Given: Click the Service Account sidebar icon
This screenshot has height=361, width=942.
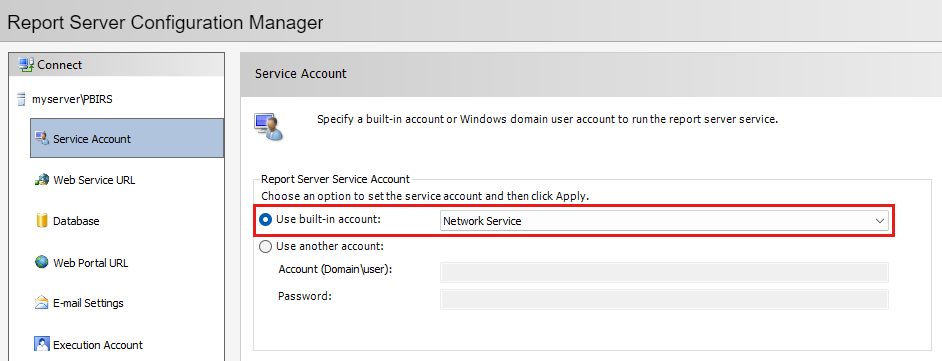Looking at the screenshot, I should (42, 139).
